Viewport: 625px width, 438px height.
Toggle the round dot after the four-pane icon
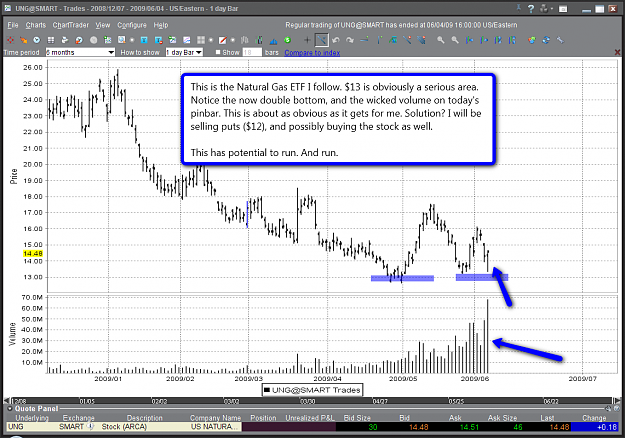coord(211,40)
